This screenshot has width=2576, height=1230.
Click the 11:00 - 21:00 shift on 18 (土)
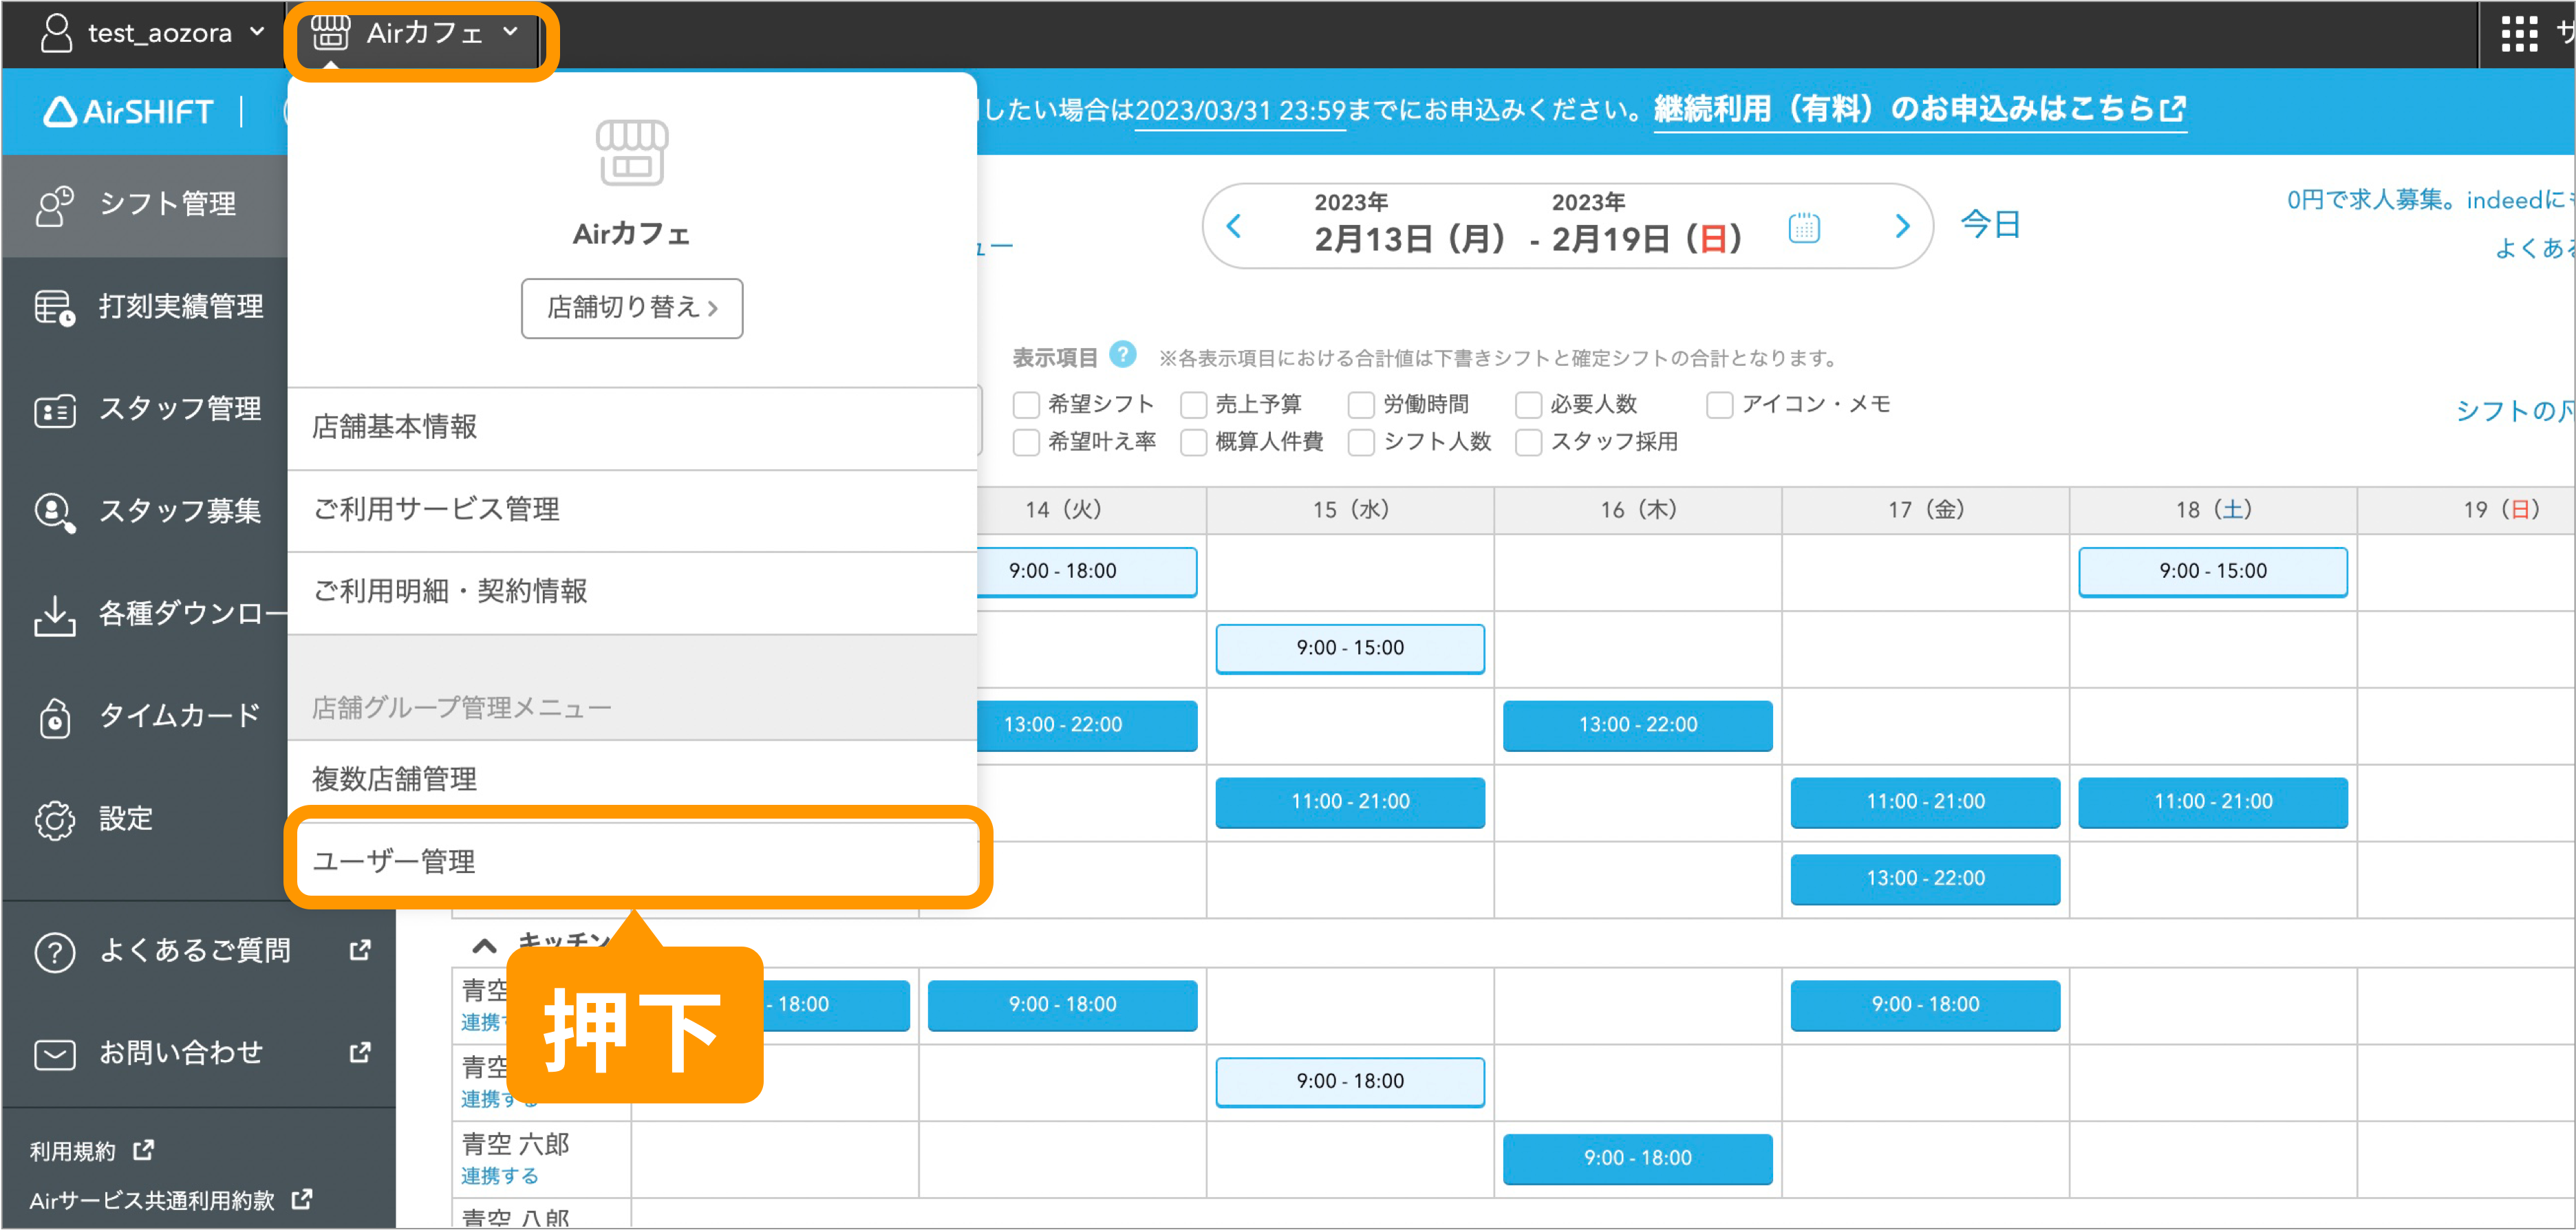pos(2212,802)
